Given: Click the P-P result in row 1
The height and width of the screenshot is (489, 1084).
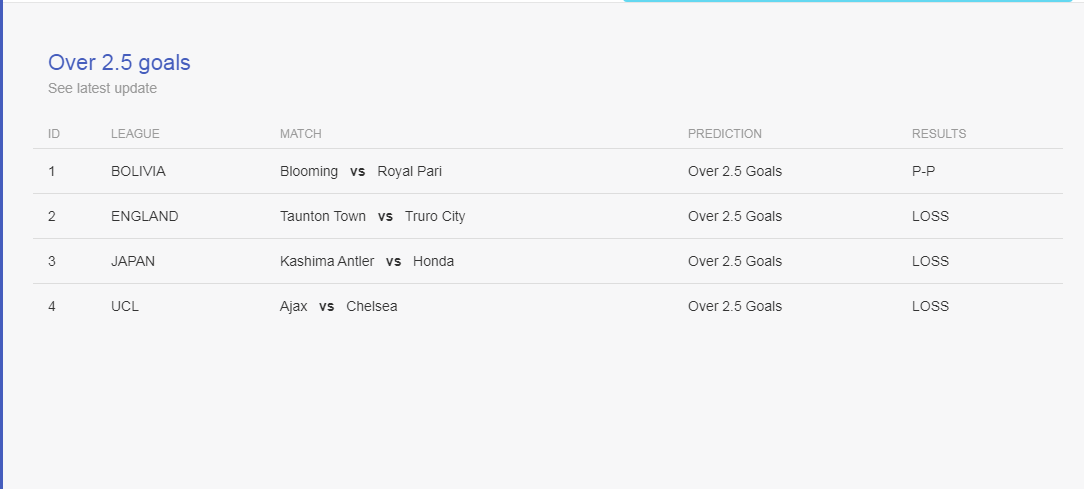Looking at the screenshot, I should pos(924,172).
